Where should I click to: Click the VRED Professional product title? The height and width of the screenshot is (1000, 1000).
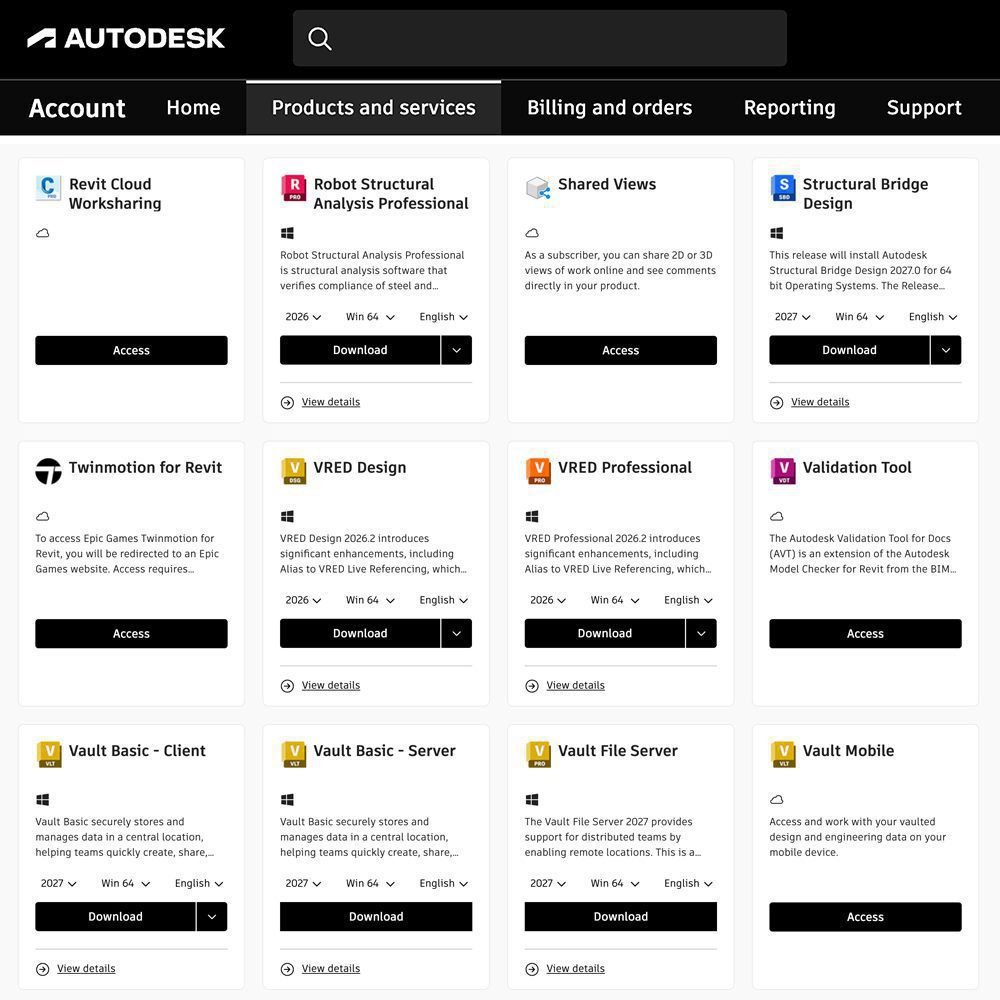click(x=625, y=467)
